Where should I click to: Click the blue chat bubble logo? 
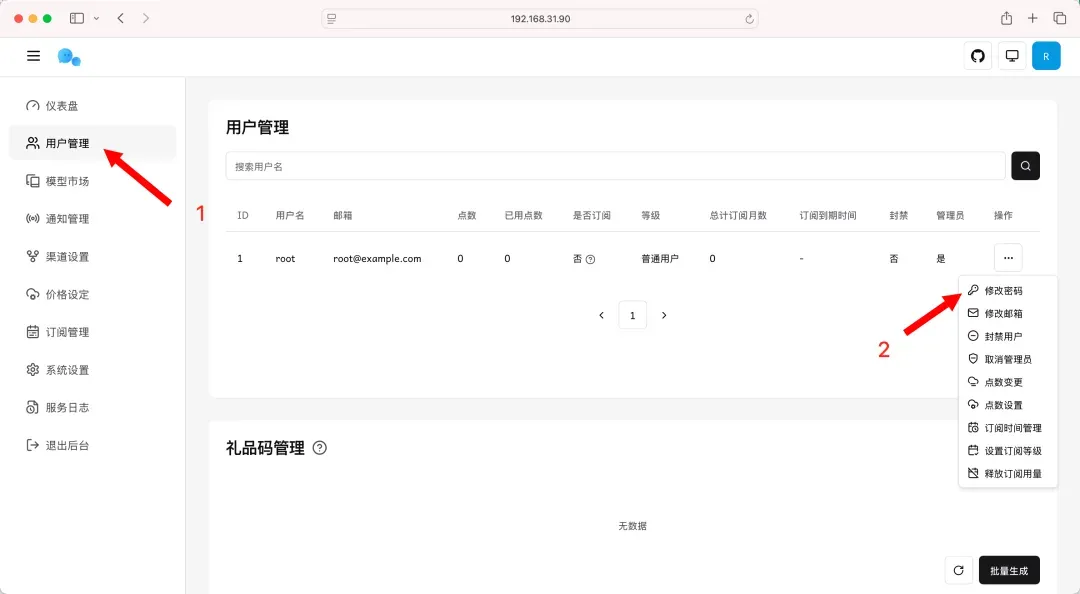(69, 57)
